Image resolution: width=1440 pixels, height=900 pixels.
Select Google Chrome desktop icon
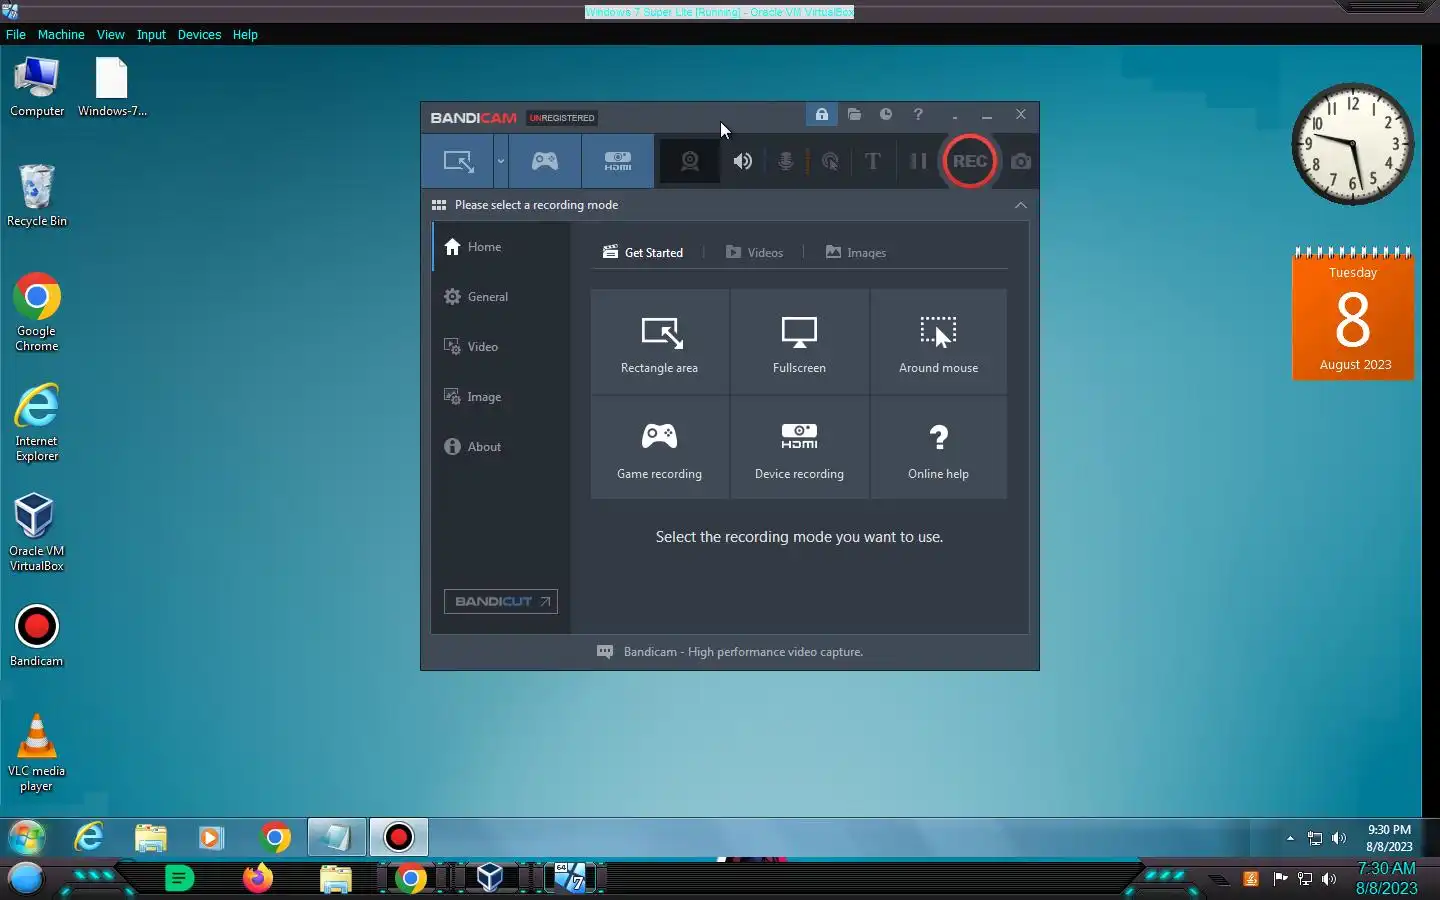point(37,312)
